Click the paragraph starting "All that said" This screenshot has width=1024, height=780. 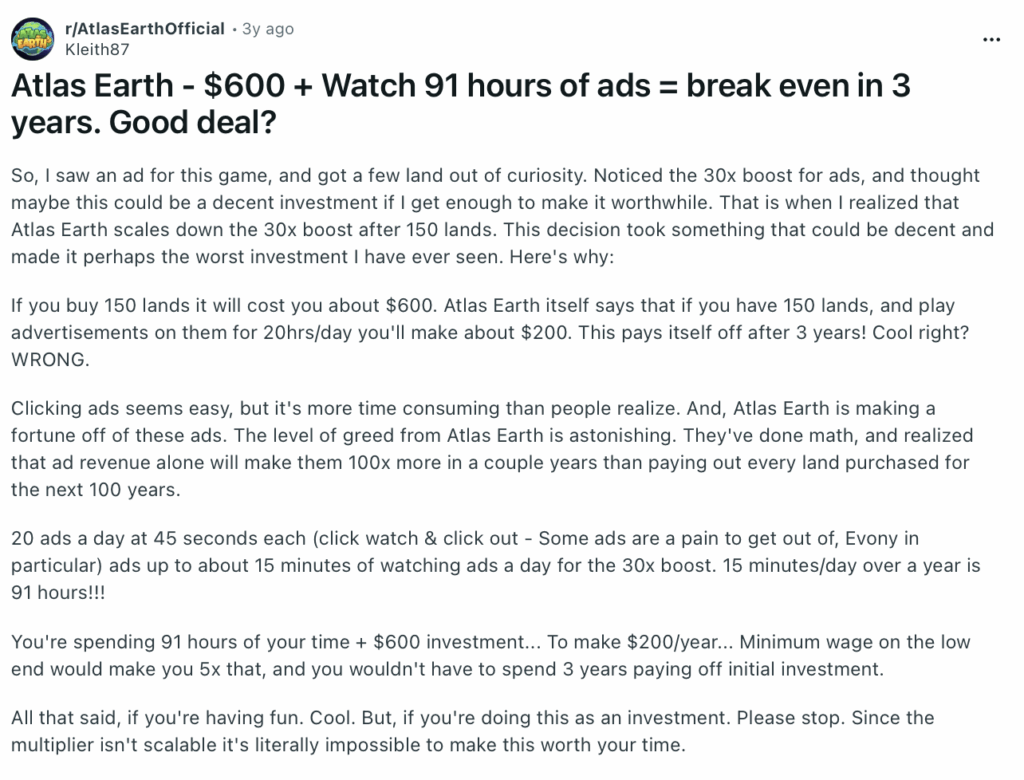(x=490, y=732)
